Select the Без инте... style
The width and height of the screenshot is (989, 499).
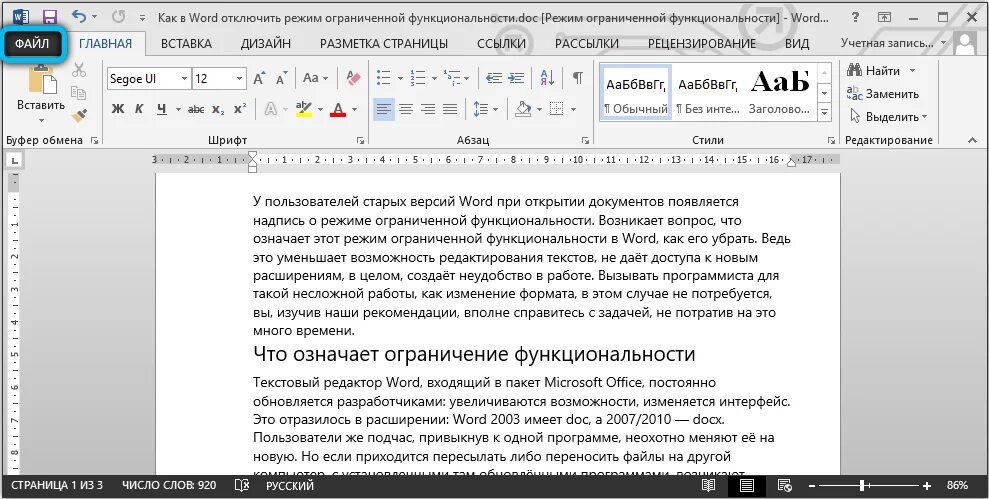pyautogui.click(x=708, y=93)
